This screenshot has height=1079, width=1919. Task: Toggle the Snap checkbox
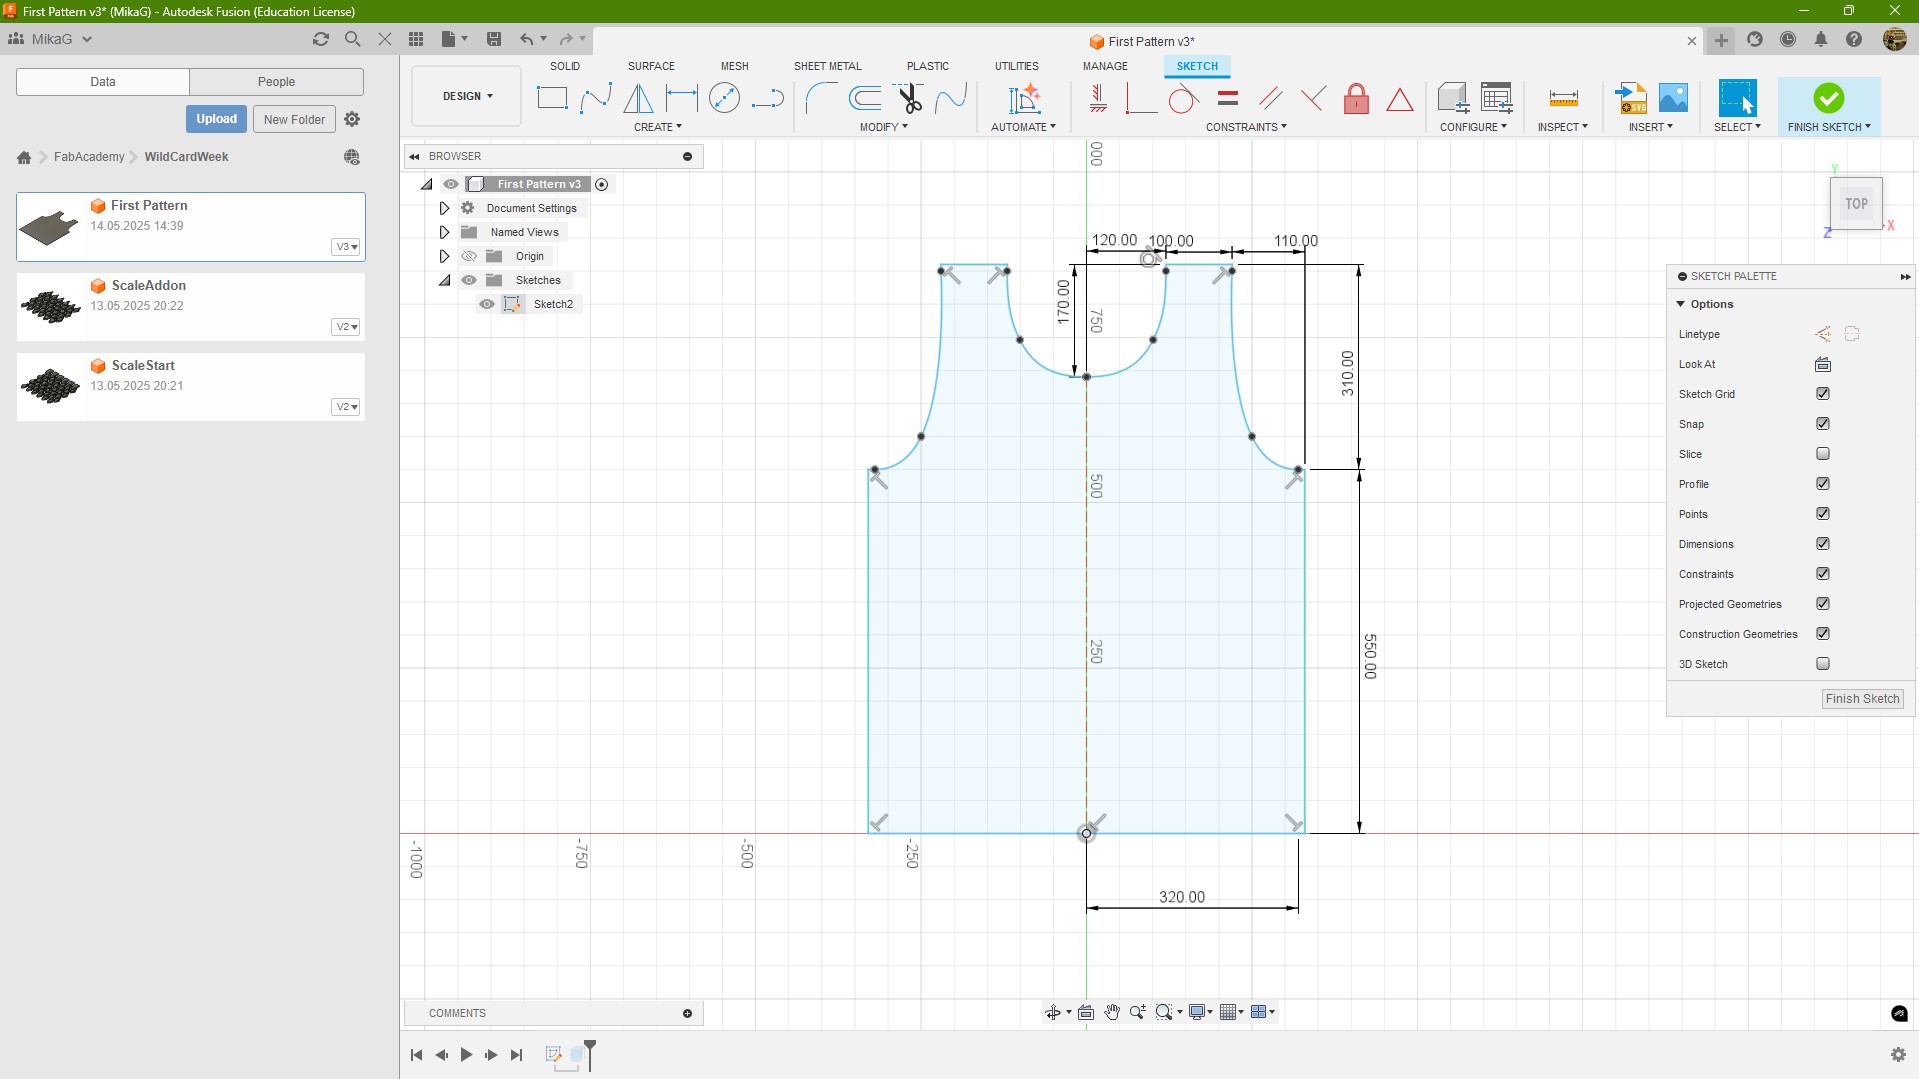(1823, 424)
